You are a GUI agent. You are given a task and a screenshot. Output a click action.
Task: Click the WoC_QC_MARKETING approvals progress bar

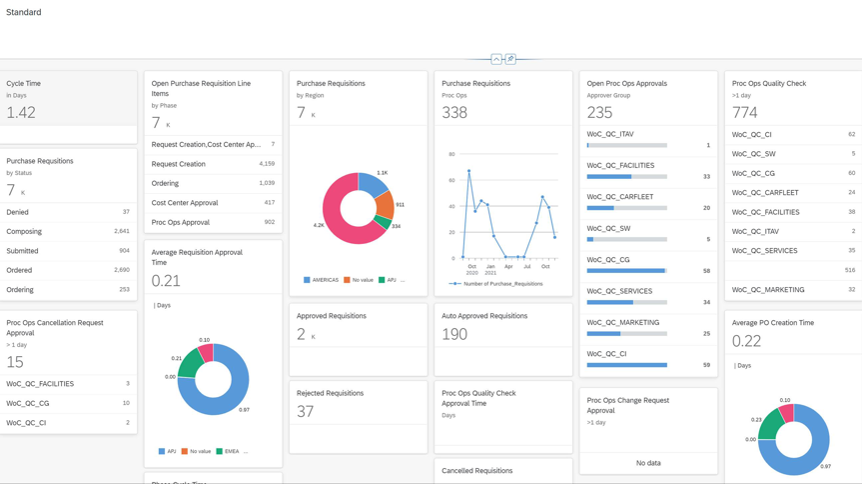[x=627, y=334]
